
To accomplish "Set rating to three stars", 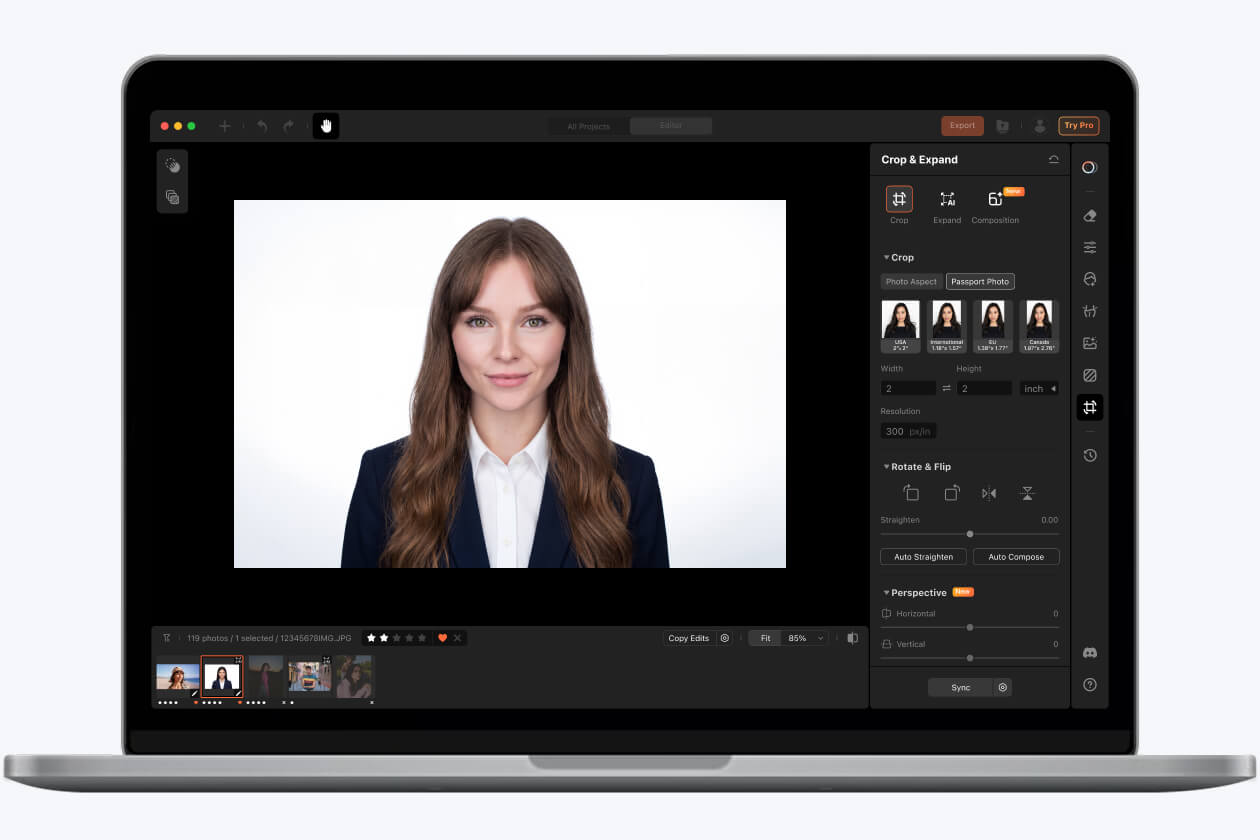I will 397,638.
